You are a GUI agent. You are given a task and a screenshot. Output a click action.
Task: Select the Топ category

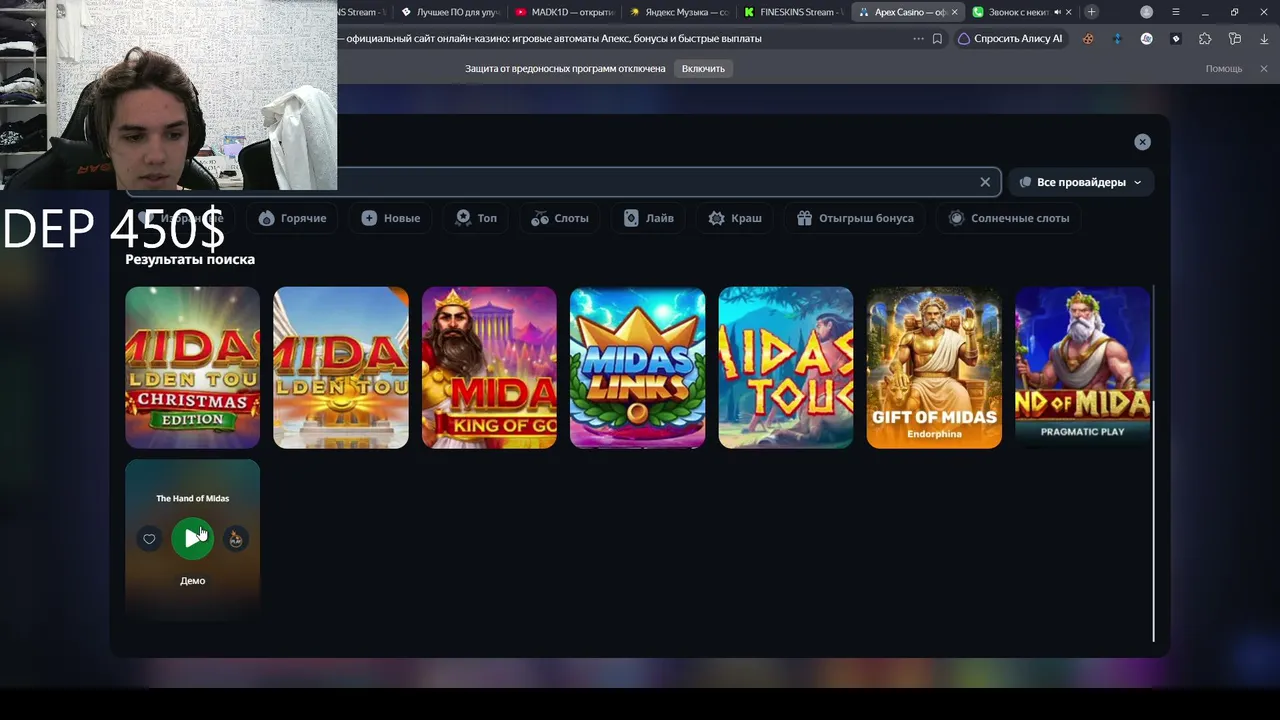[476, 218]
